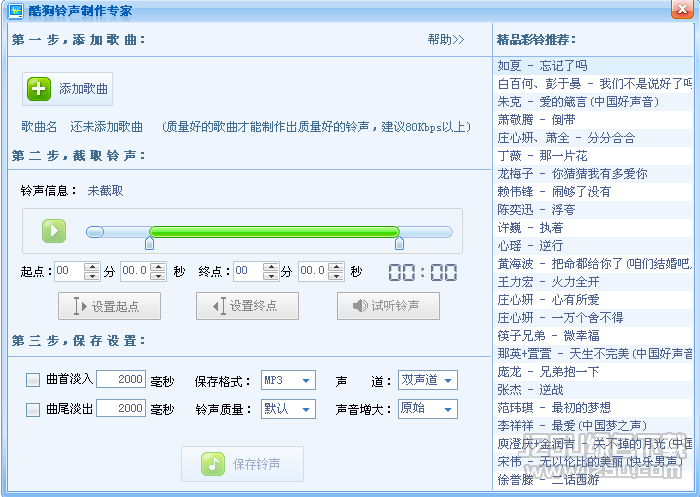Increase 起点 minutes with up arrow
This screenshot has height=497, width=700.
pyautogui.click(x=92, y=267)
